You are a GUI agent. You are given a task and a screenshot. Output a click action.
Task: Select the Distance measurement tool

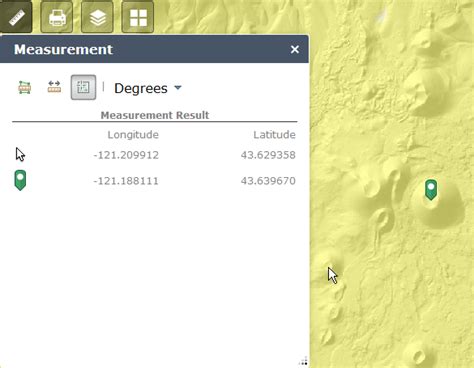(x=54, y=87)
